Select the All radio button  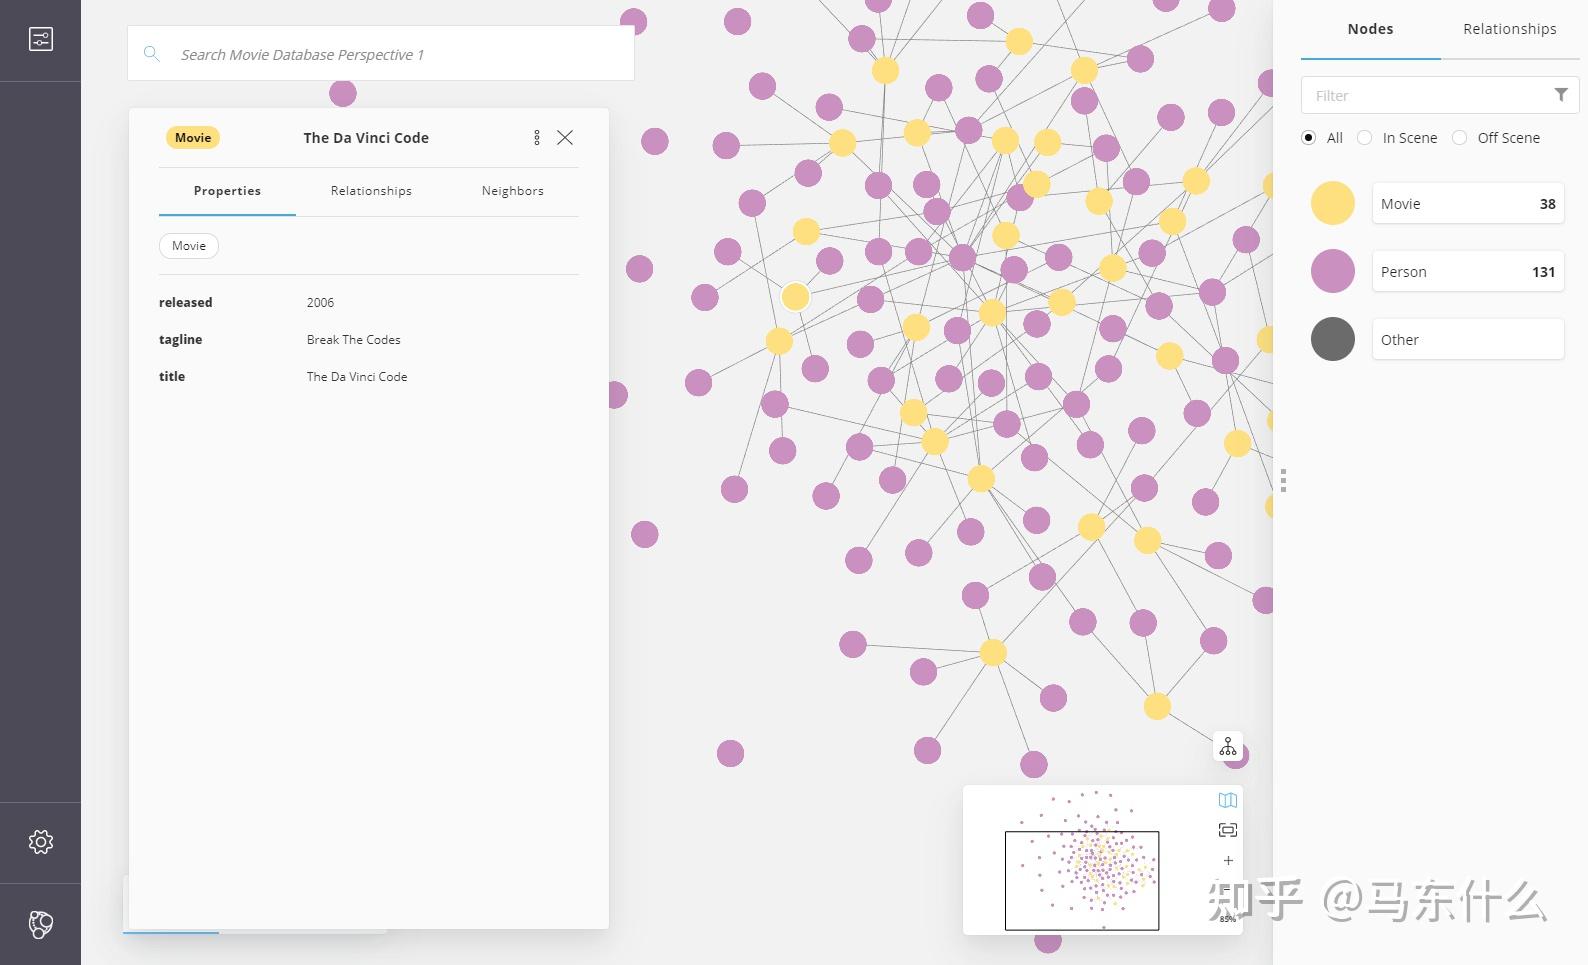pyautogui.click(x=1309, y=138)
